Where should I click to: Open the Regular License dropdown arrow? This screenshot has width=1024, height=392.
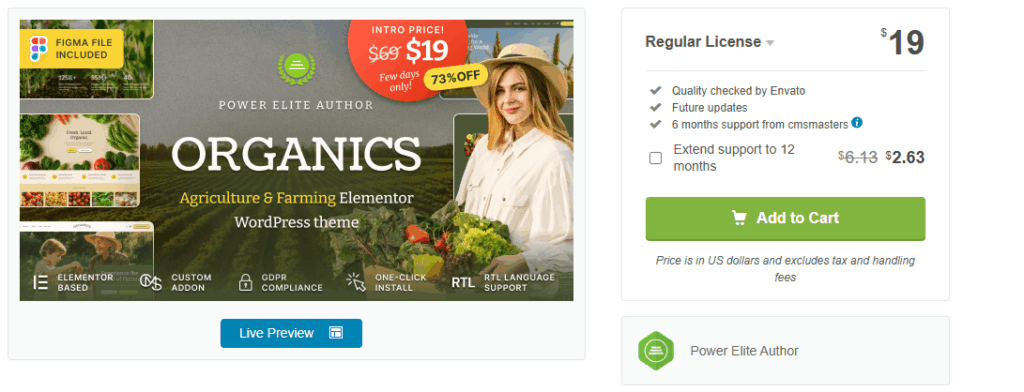770,43
